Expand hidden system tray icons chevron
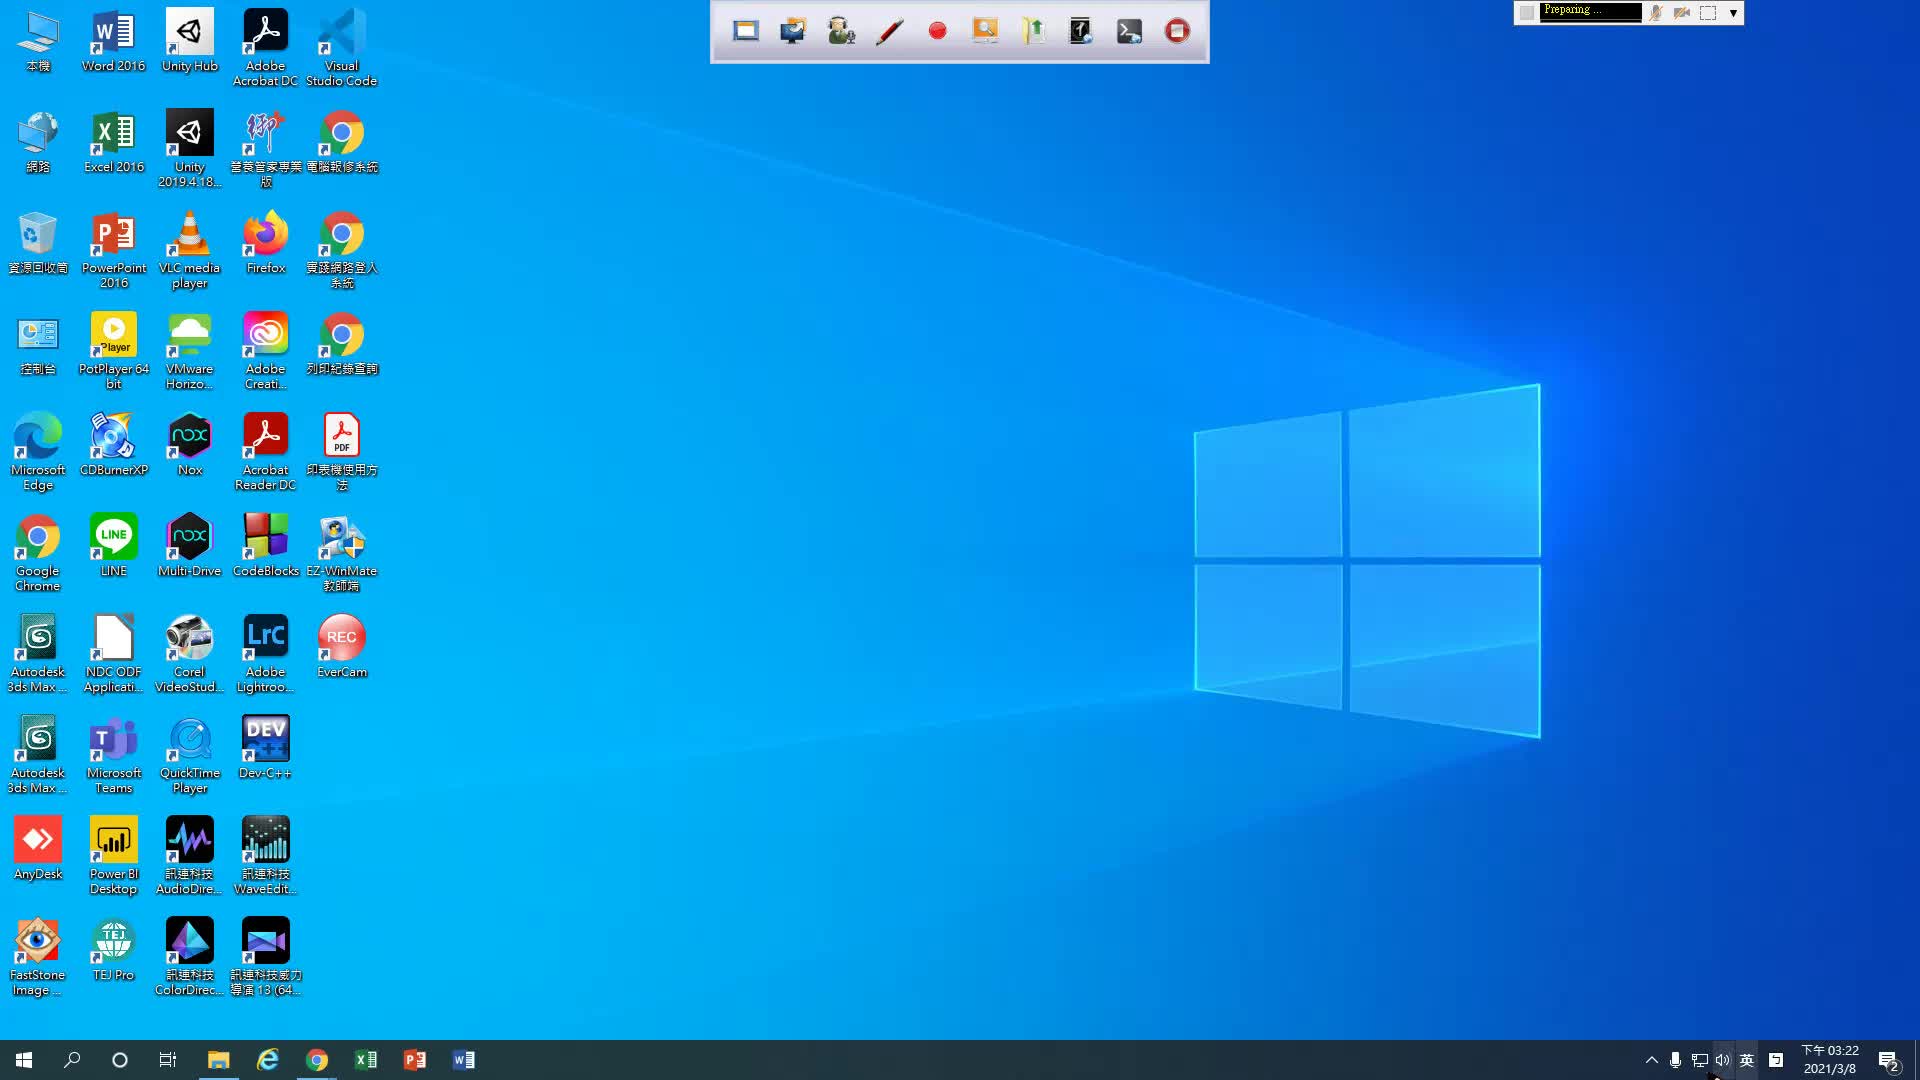1920x1080 pixels. 1651,1060
